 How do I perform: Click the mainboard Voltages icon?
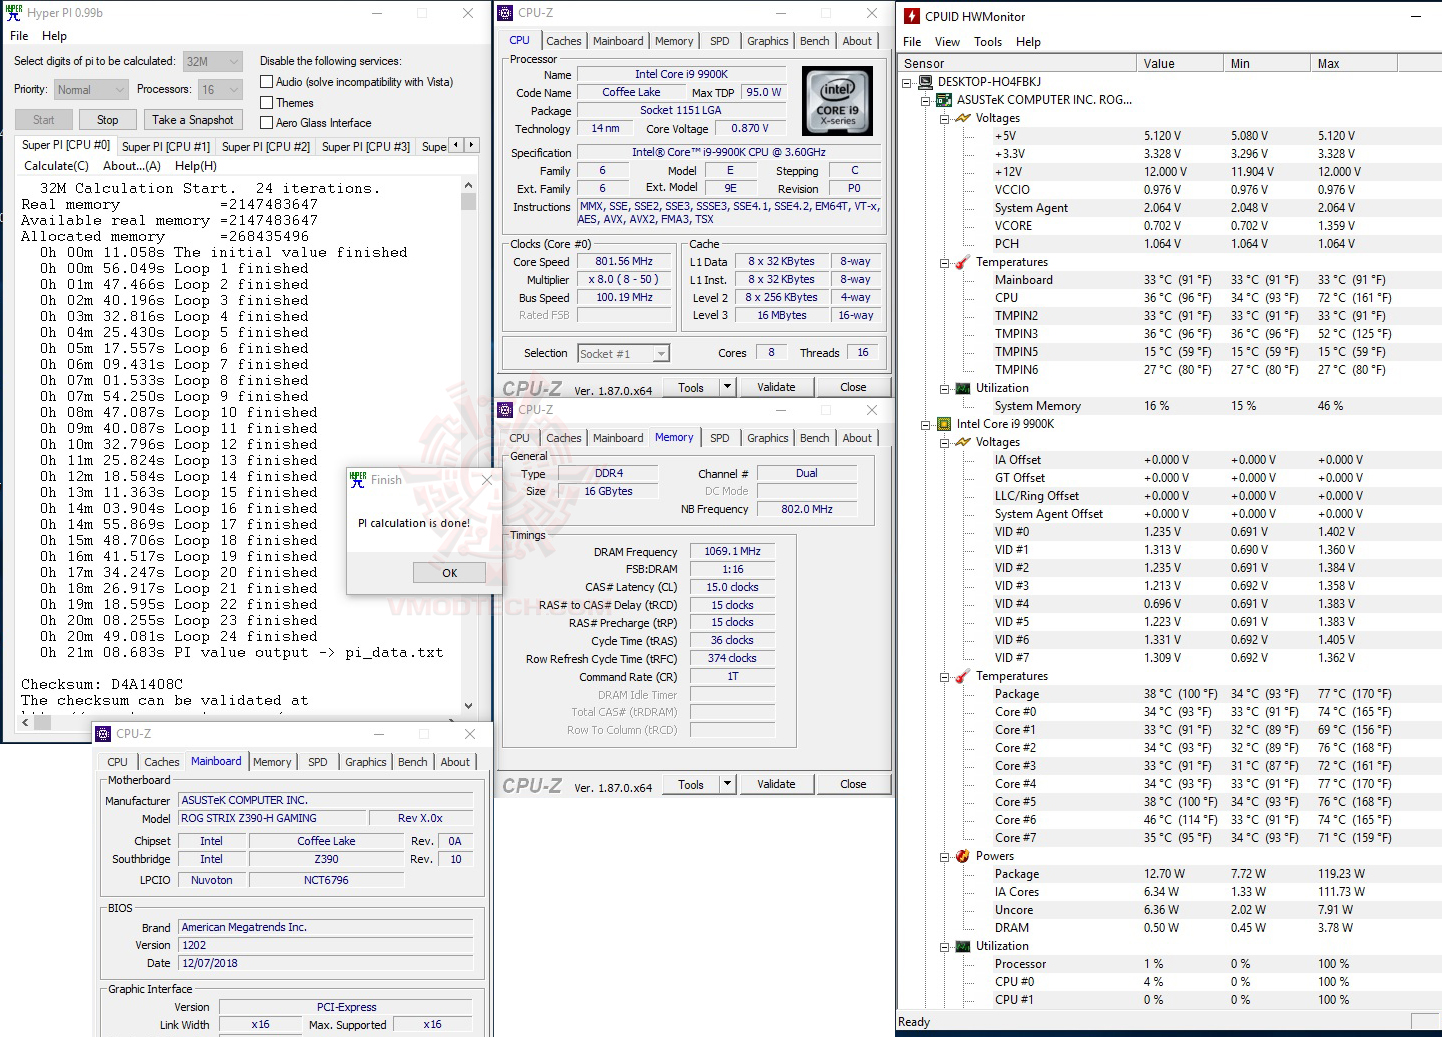click(962, 118)
